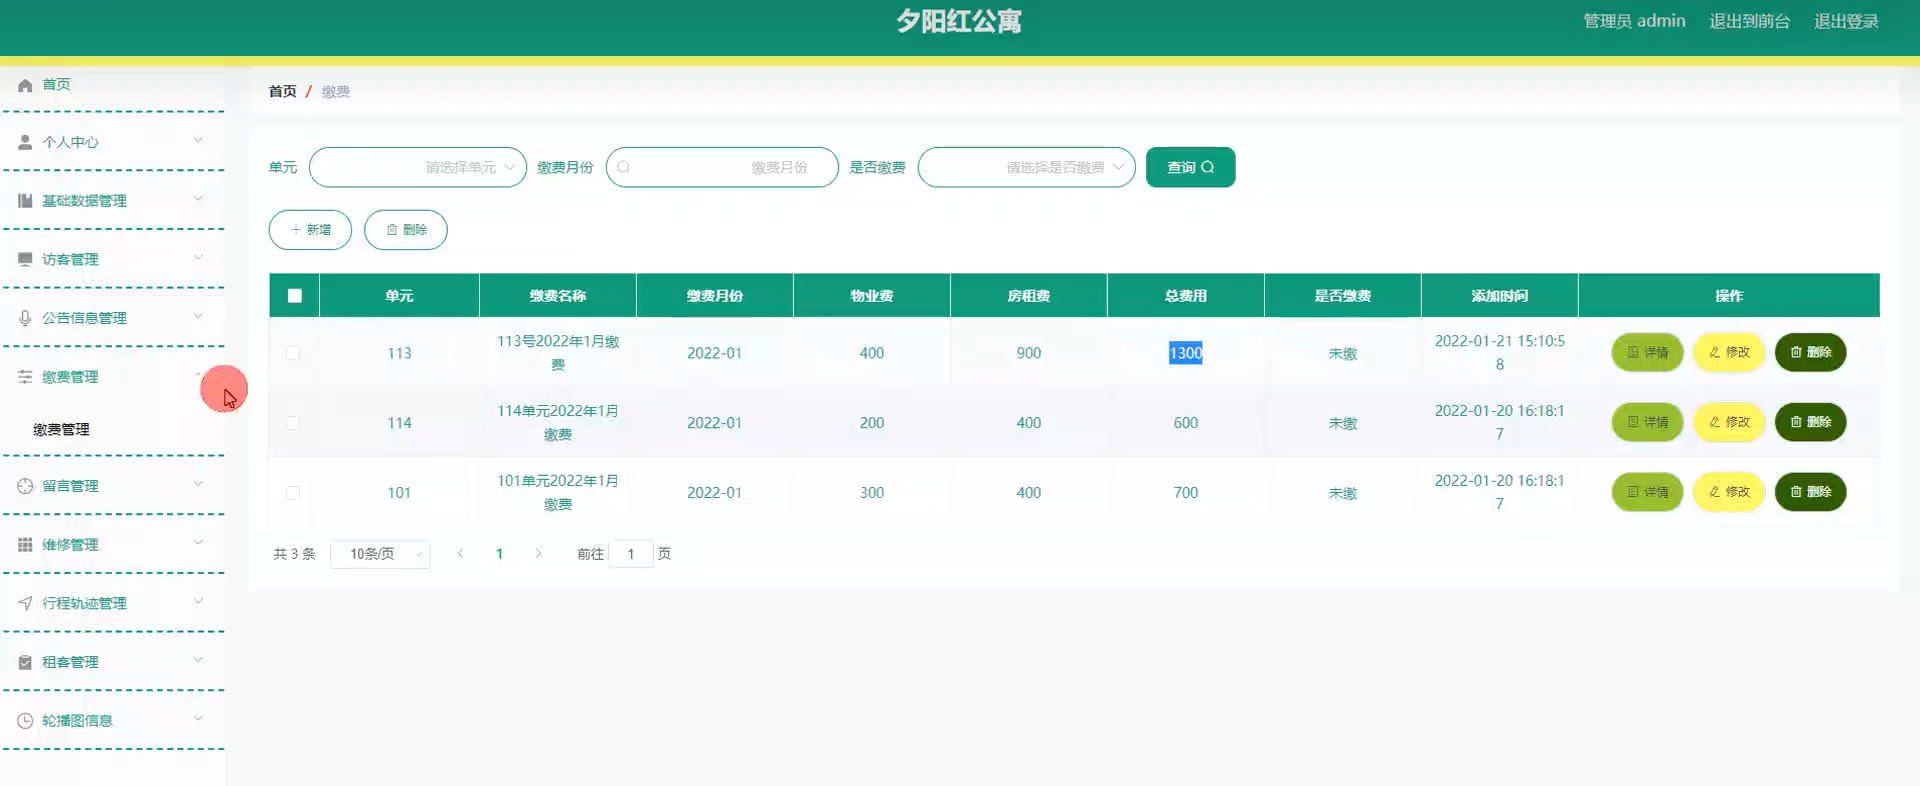Toggle the select-all checkbox in table header
Image resolution: width=1920 pixels, height=786 pixels.
tap(294, 296)
